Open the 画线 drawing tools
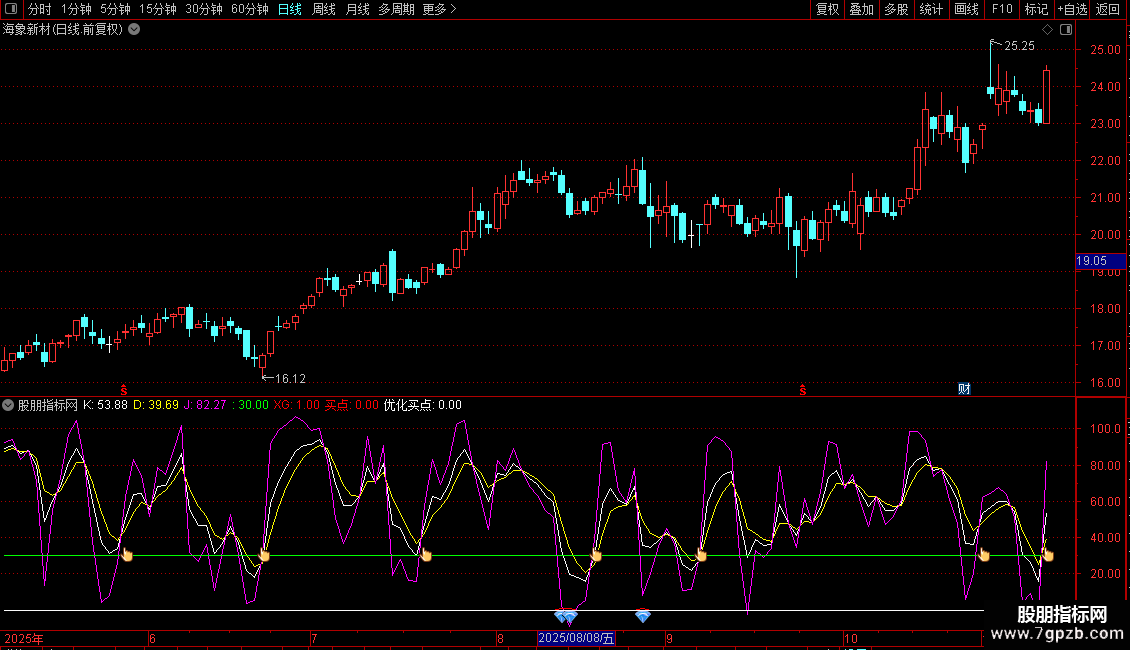 pos(966,9)
